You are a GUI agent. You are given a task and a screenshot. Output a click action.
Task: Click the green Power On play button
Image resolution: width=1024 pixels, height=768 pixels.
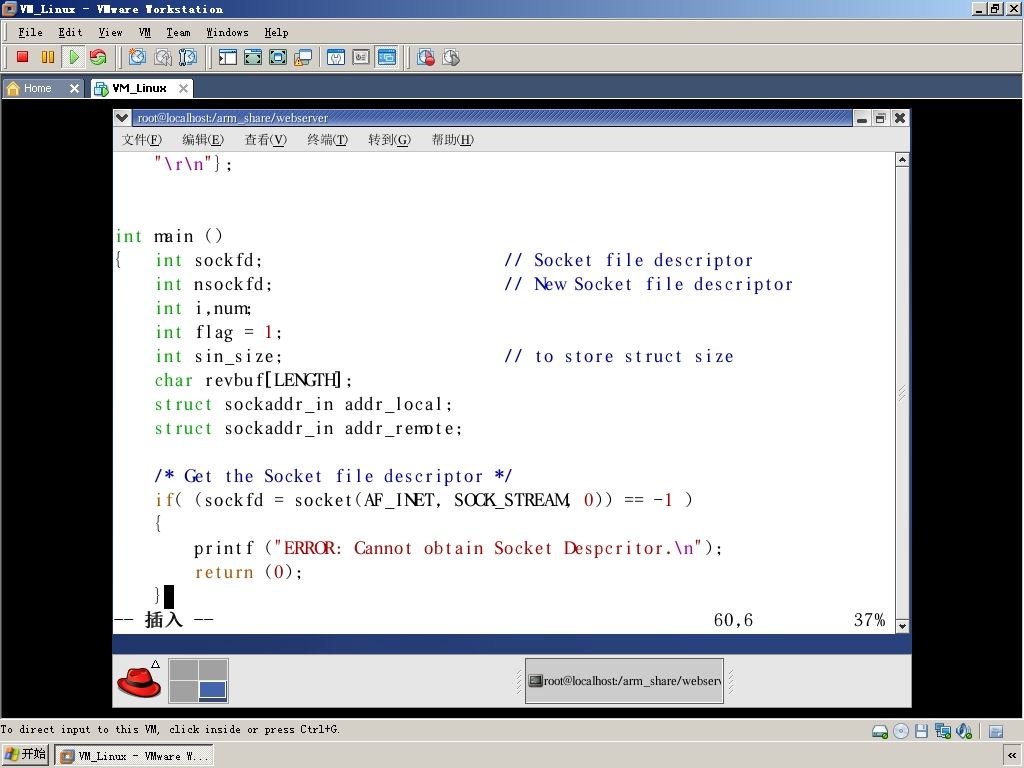click(x=74, y=57)
